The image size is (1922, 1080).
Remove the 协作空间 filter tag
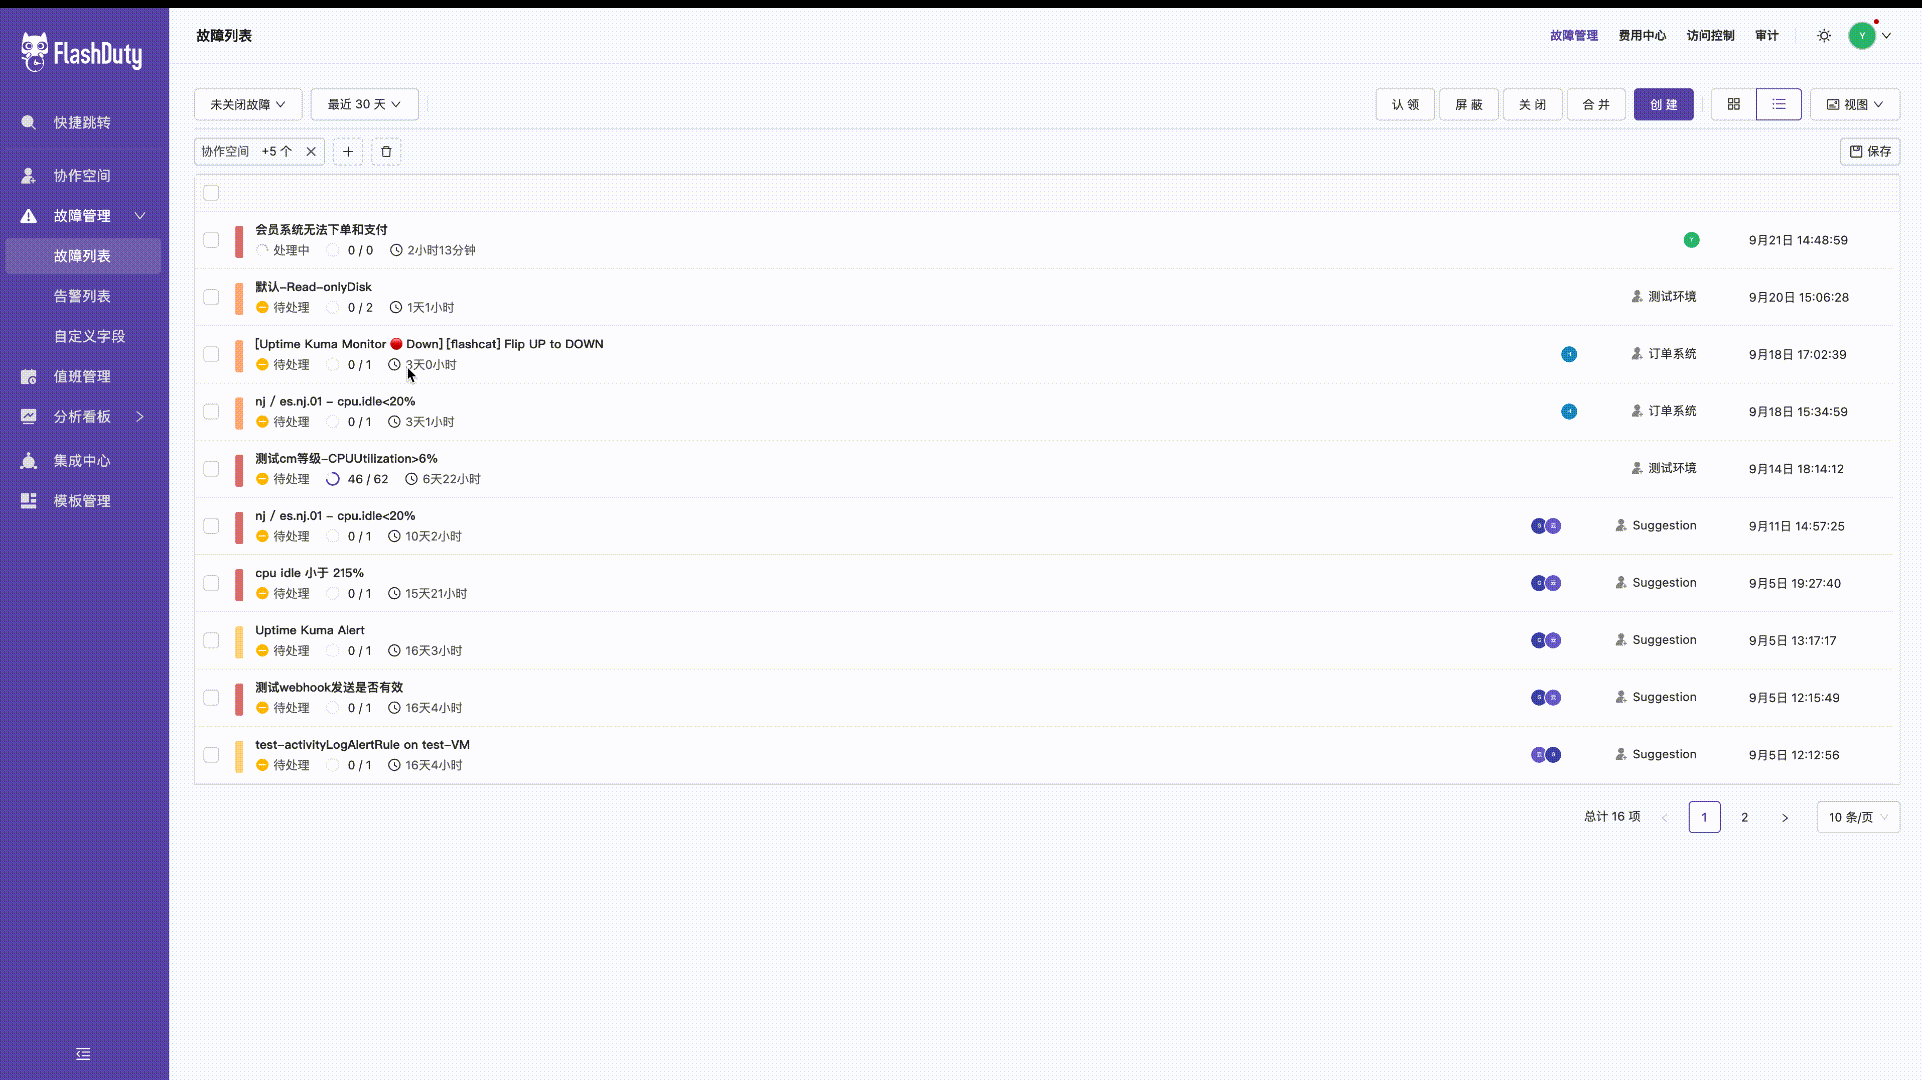[311, 152]
